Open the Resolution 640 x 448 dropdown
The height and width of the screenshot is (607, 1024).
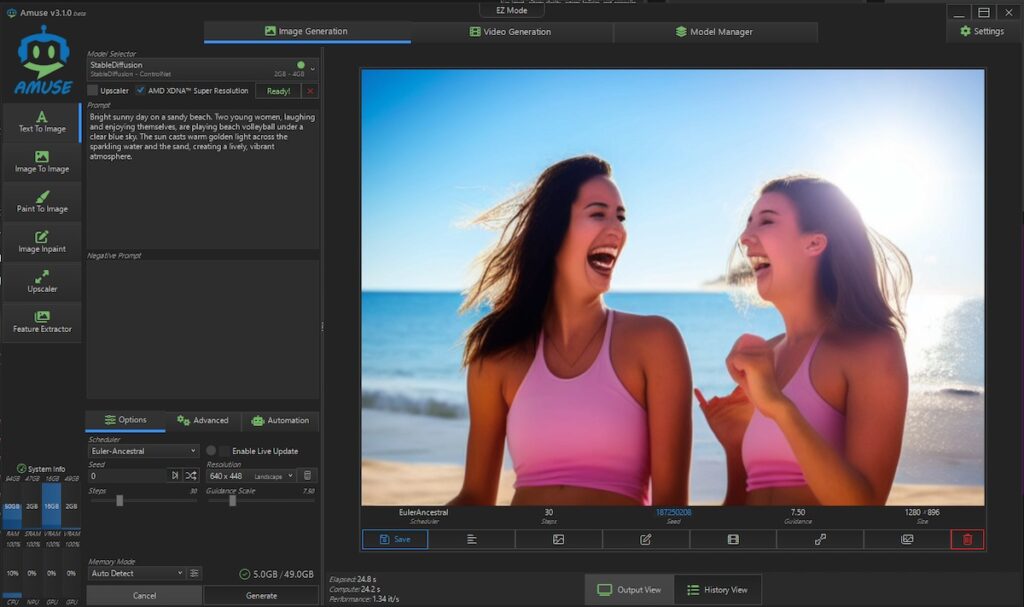250,476
